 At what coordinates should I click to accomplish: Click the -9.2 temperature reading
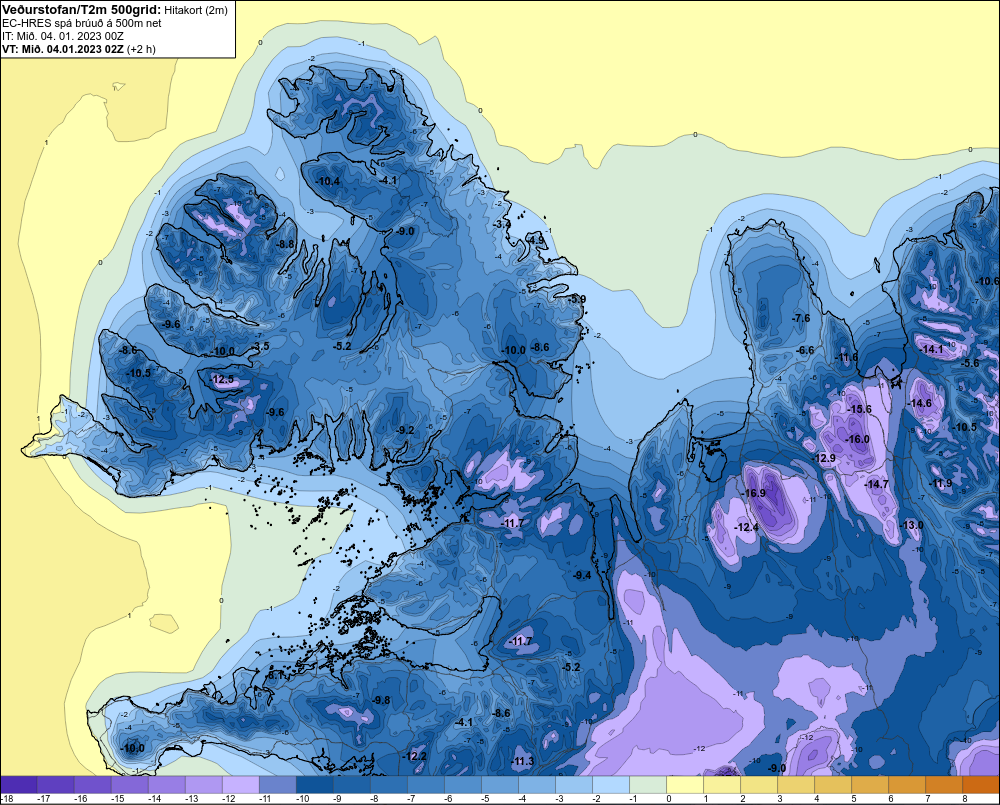(x=404, y=430)
